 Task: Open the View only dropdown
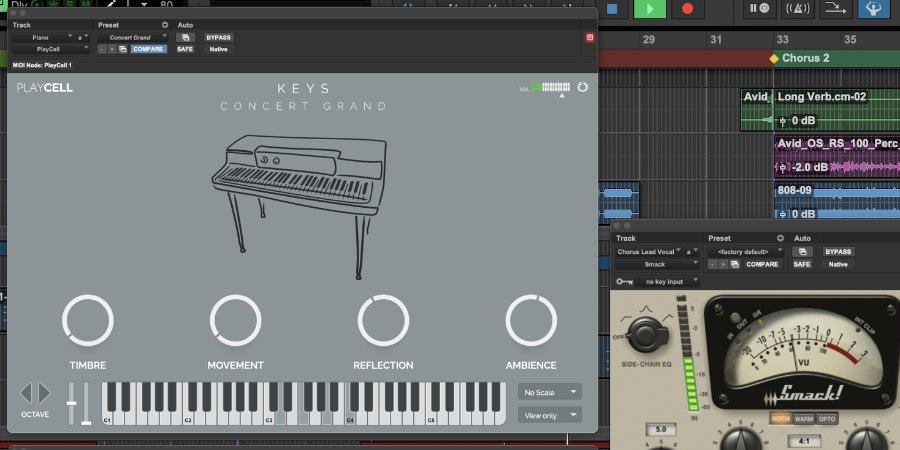(550, 415)
